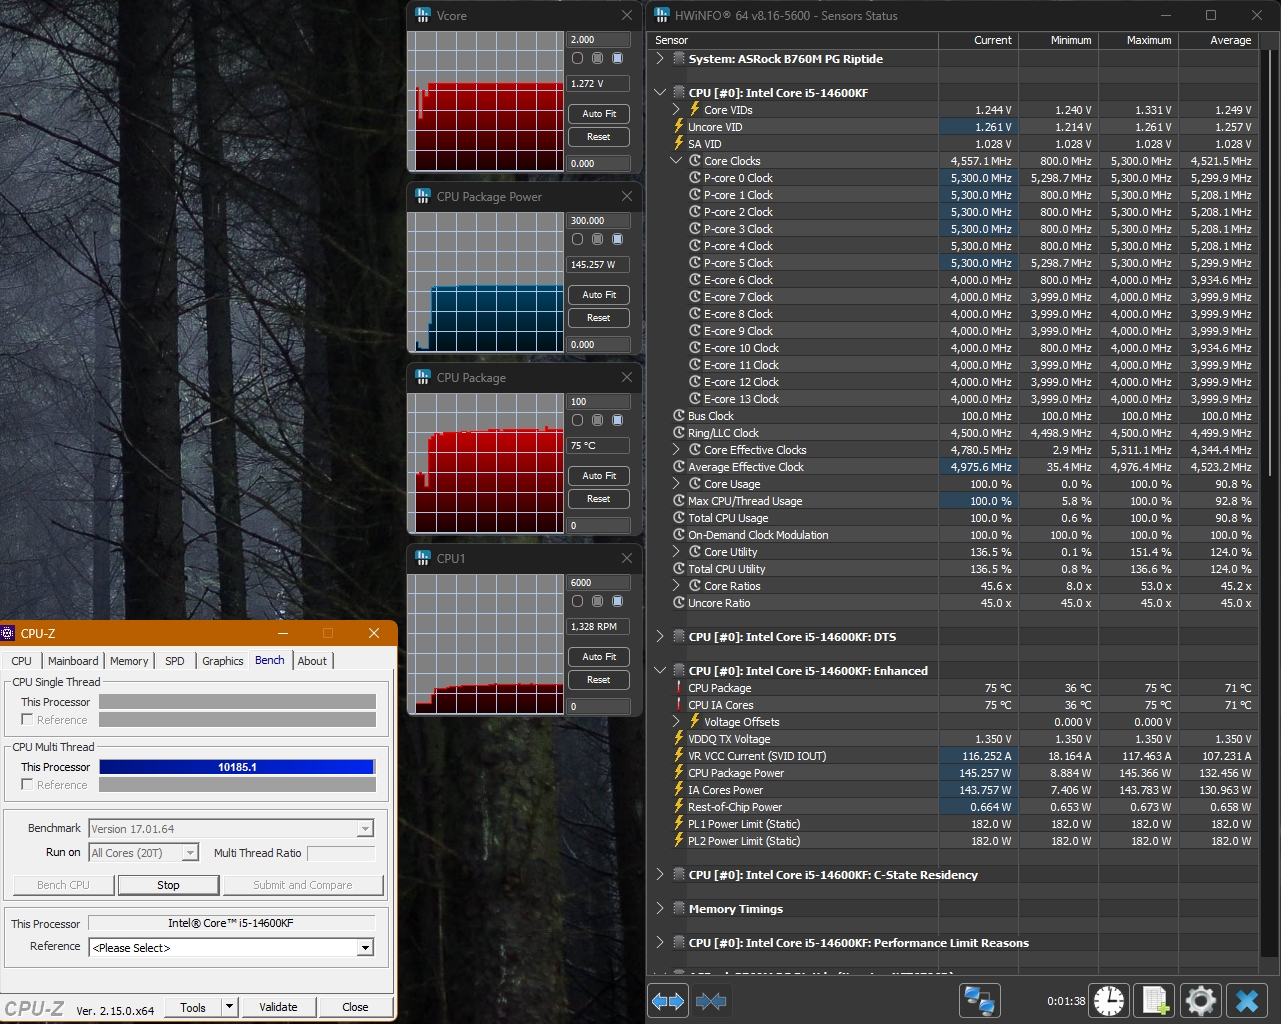The width and height of the screenshot is (1281, 1024).
Task: Click the icon beside Uncore Ratio
Action: tap(679, 603)
